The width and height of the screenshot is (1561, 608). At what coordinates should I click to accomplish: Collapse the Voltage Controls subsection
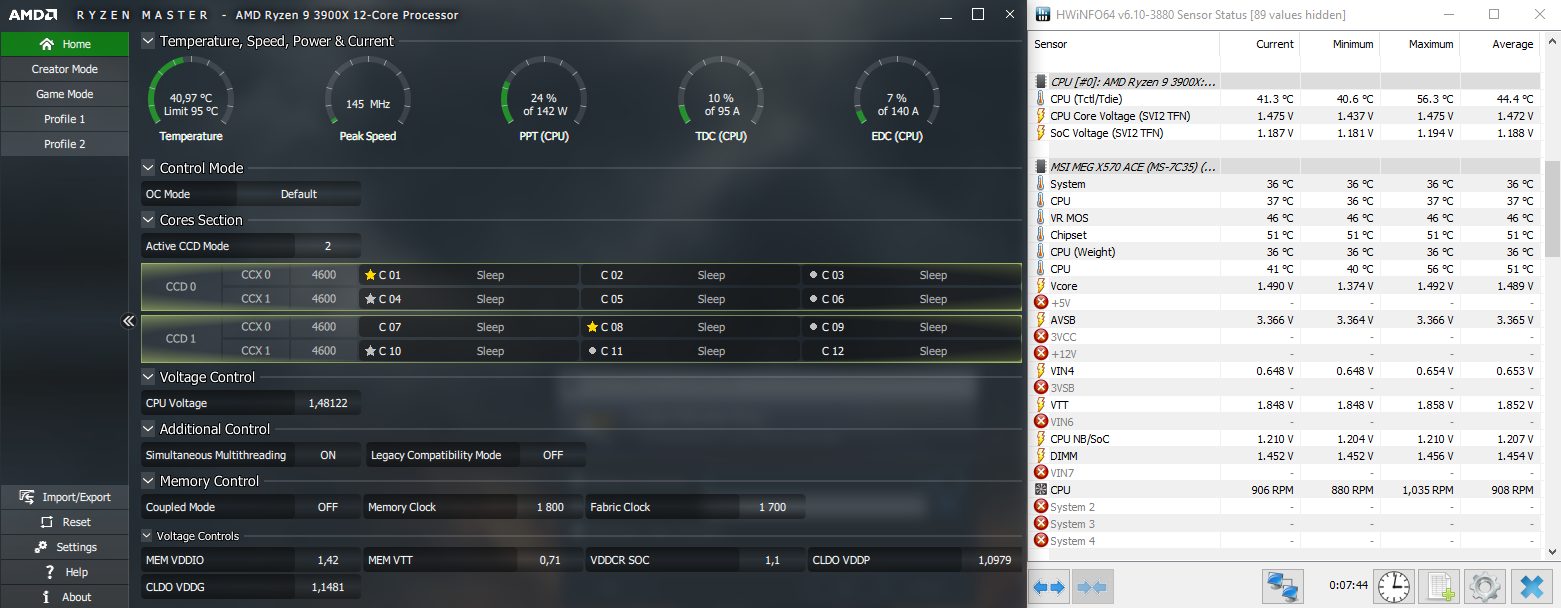(147, 536)
